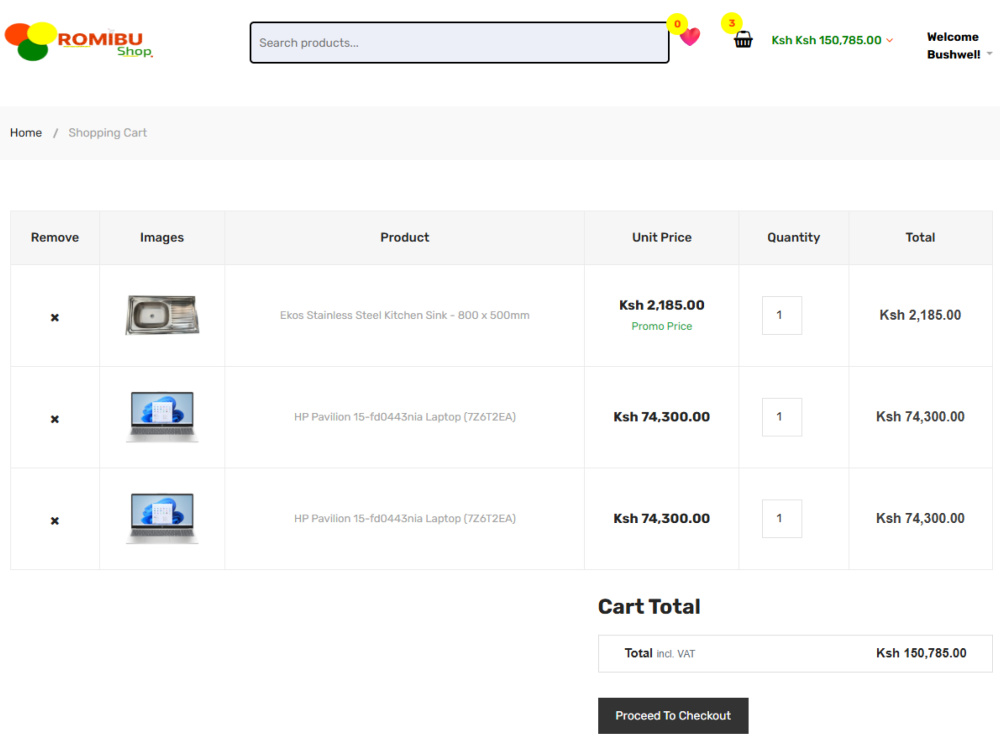Viewport: 1000px width, 750px height.
Task: Click the cart total Ksh 150,785.00 value
Action: point(921,653)
